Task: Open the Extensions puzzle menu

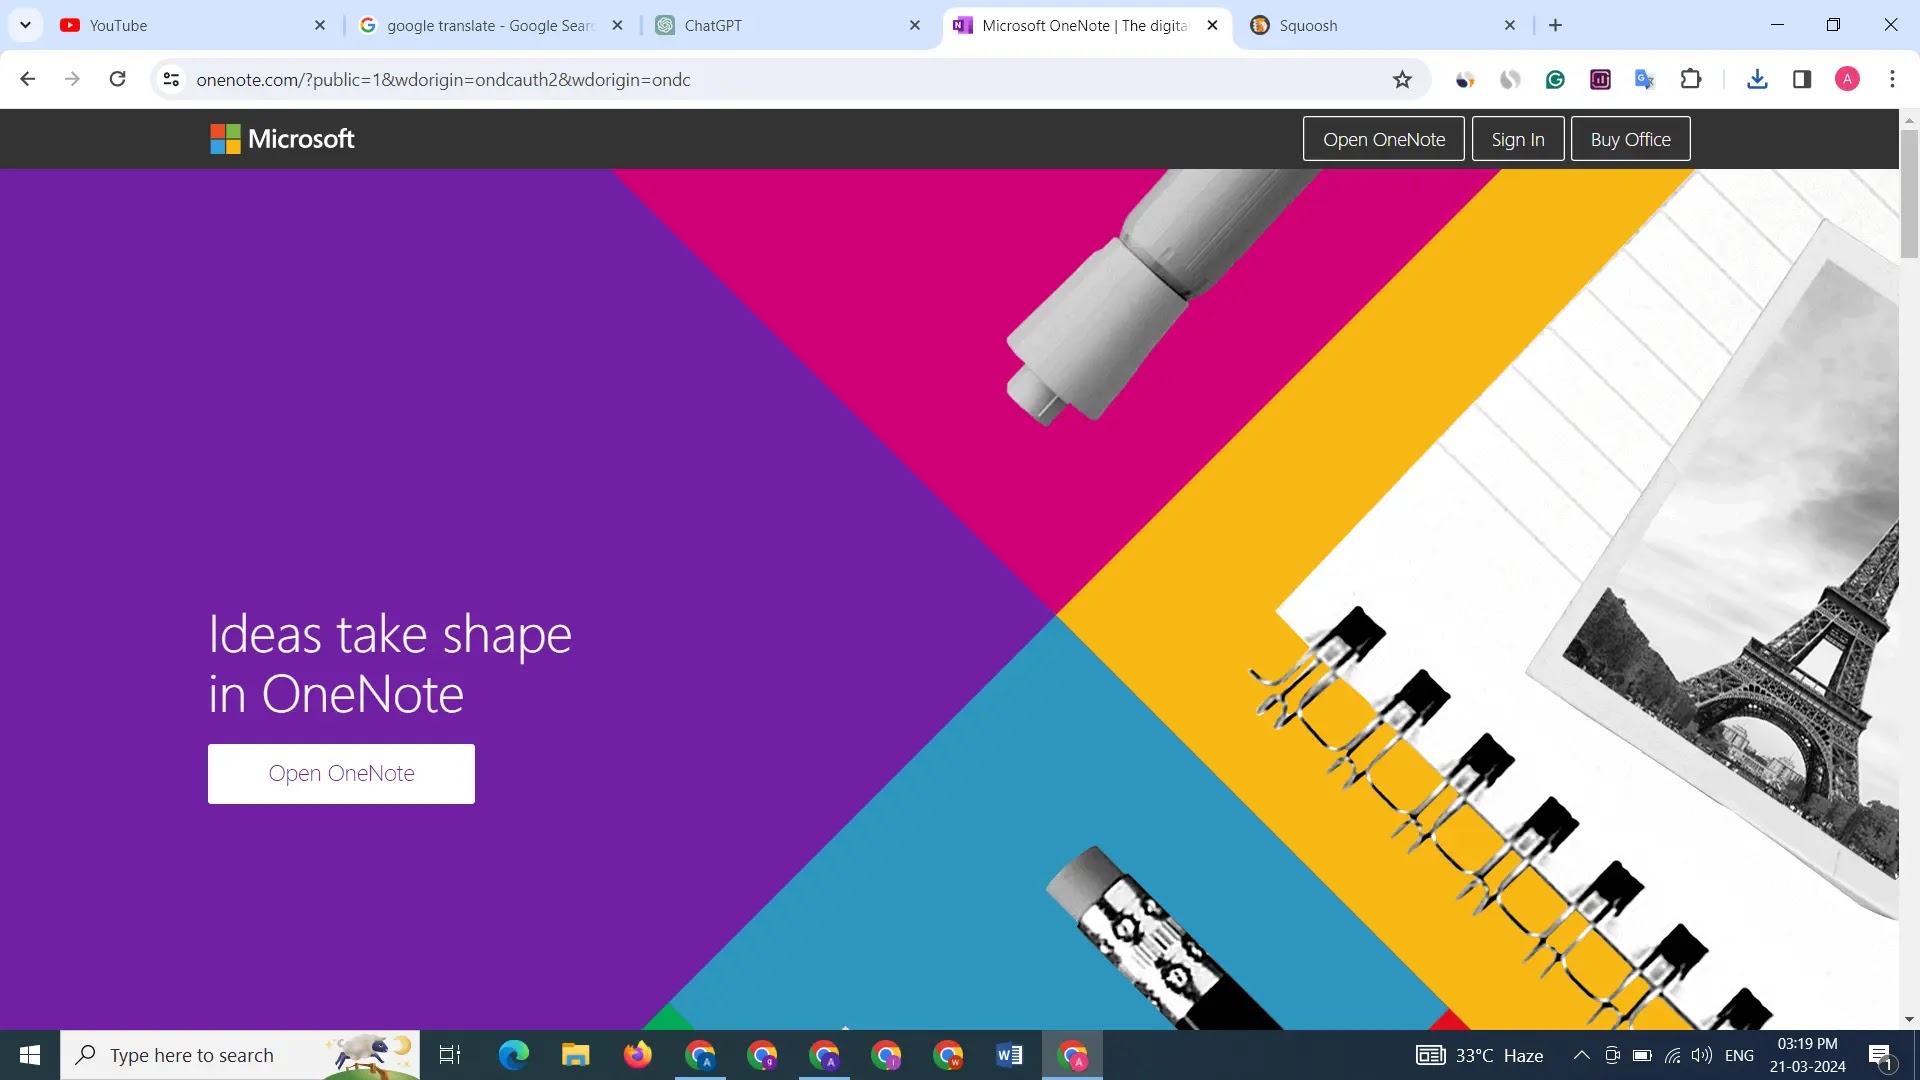Action: [x=1691, y=79]
